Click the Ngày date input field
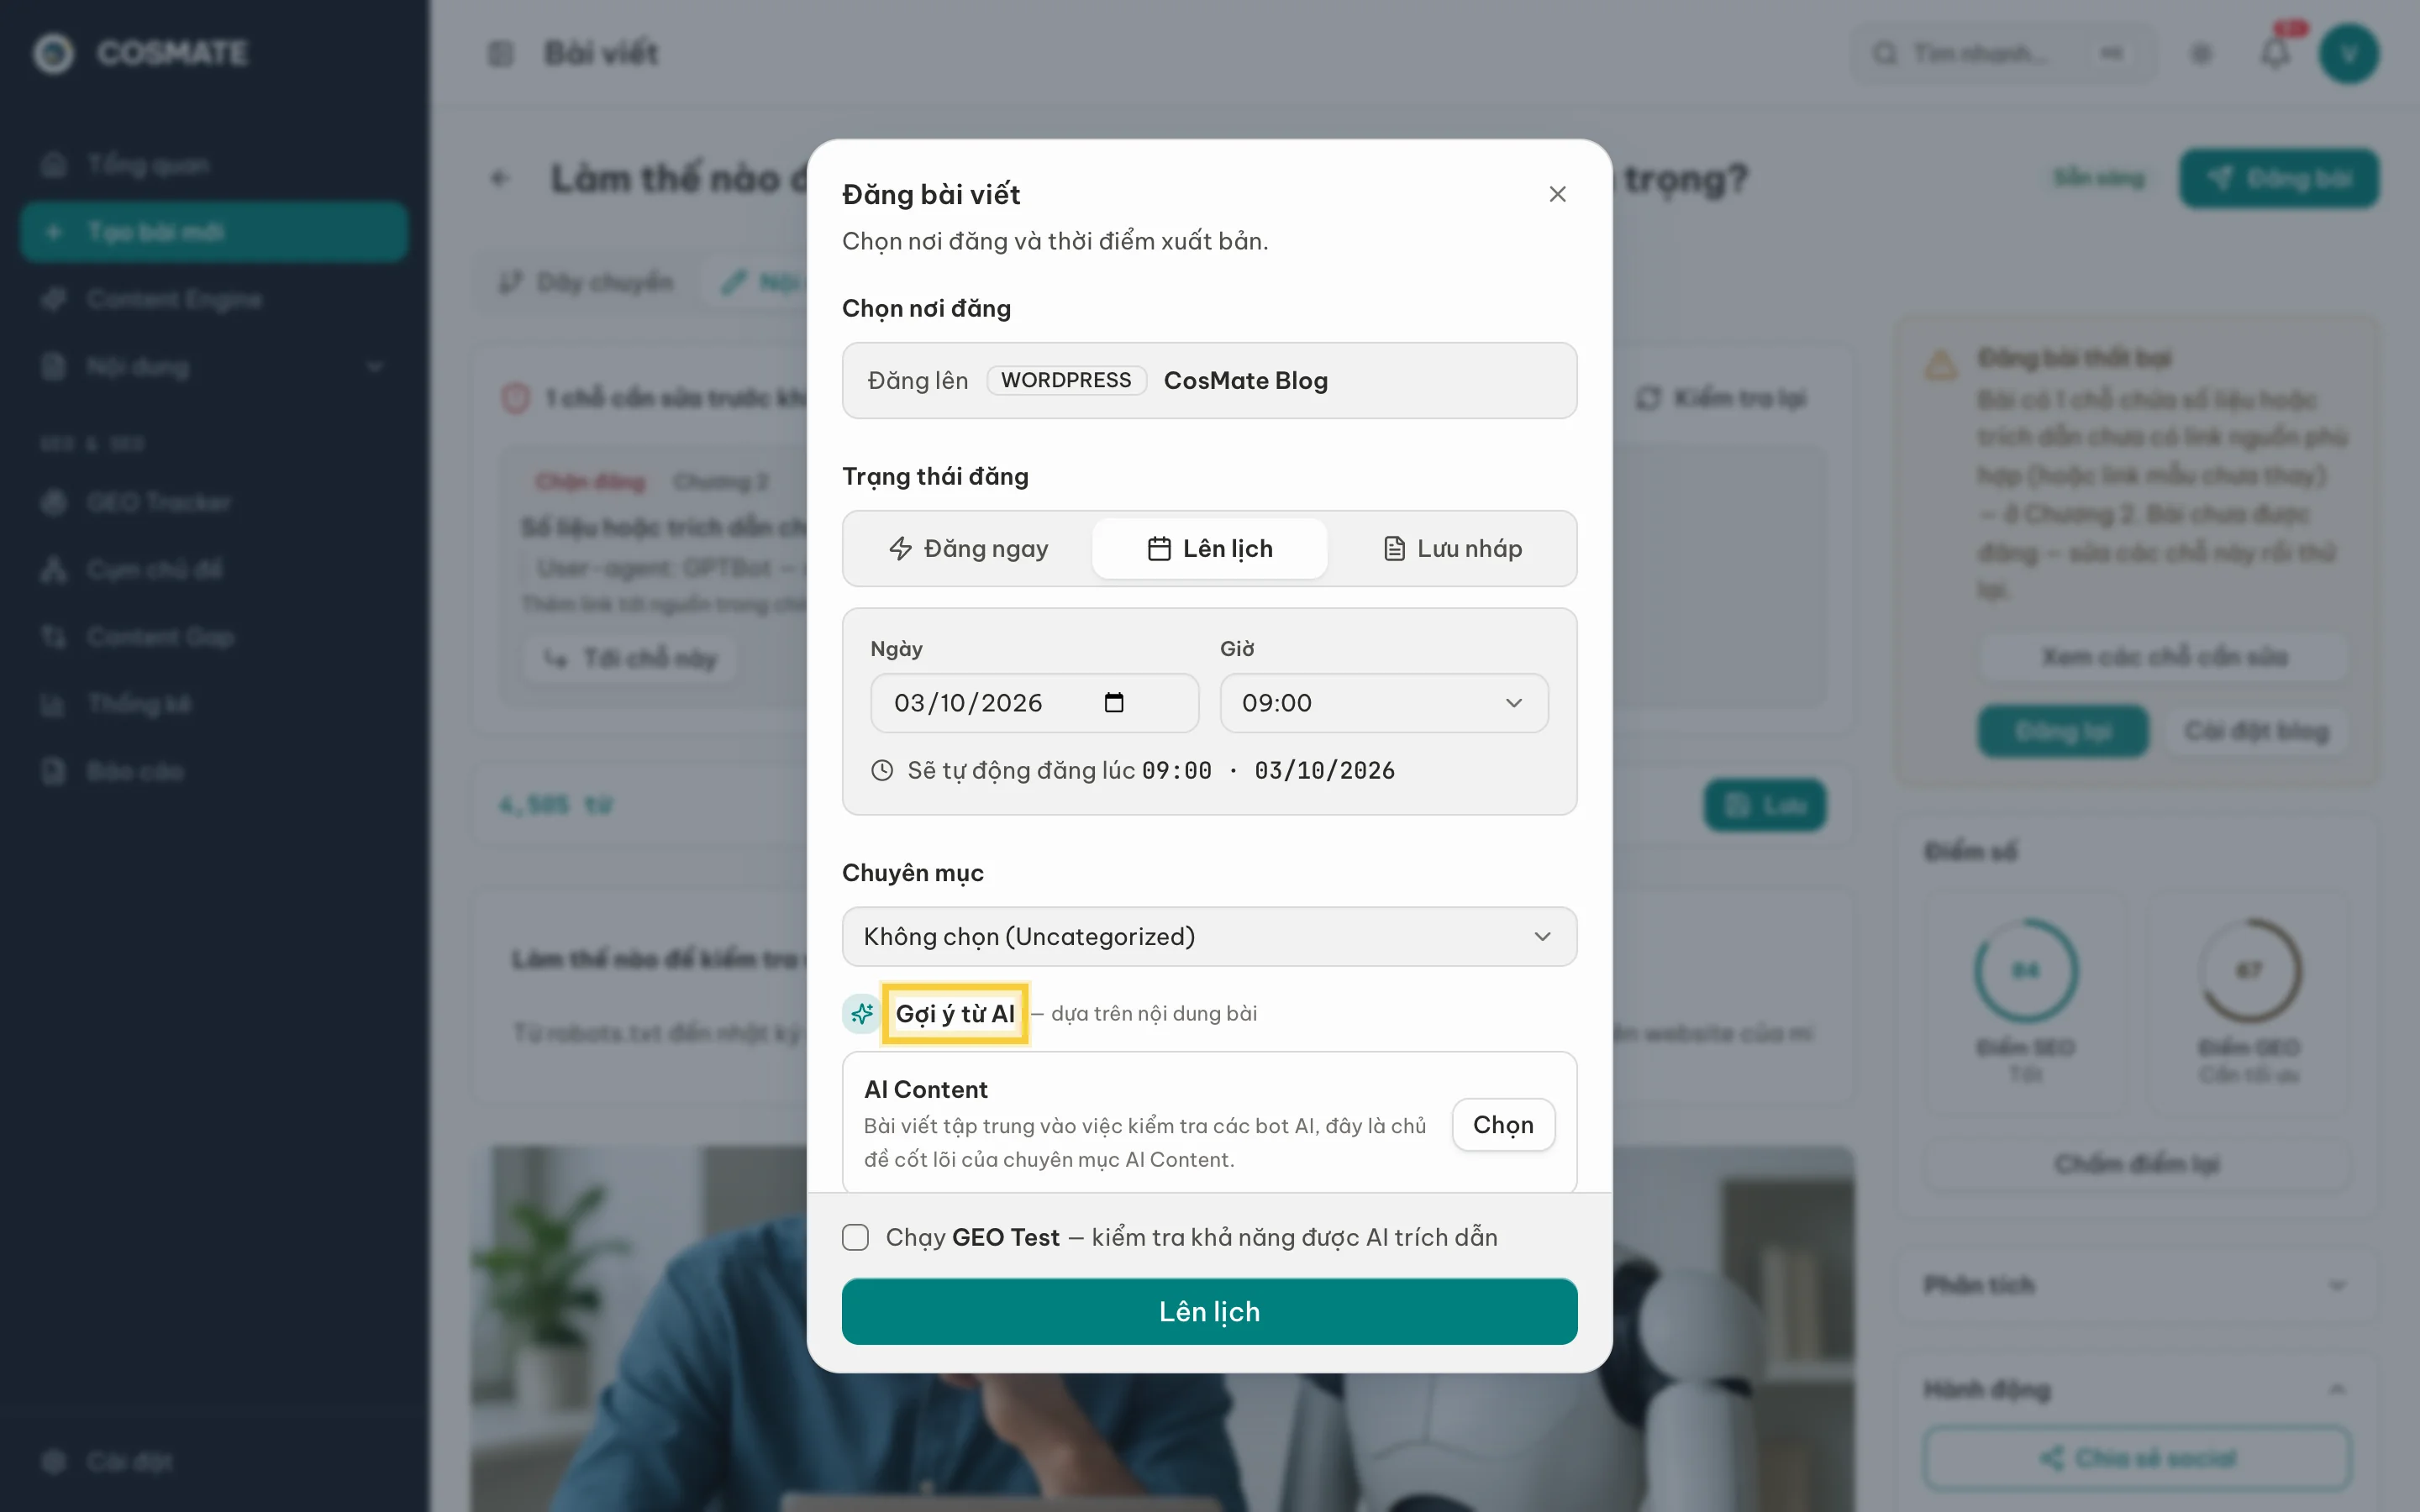 (x=1034, y=703)
